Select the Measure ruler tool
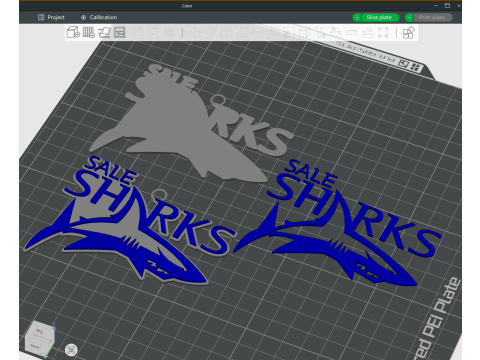This screenshot has height=360, width=480. click(x=351, y=32)
